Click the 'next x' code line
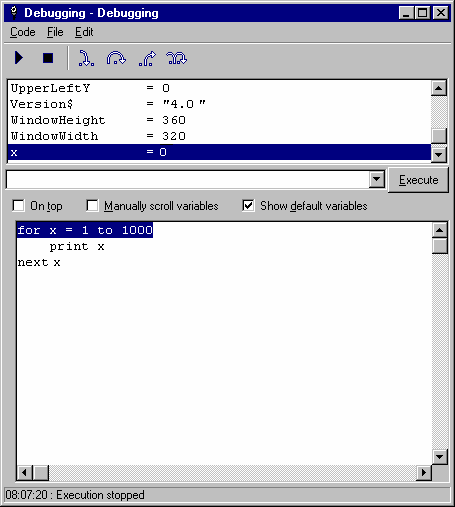The width and height of the screenshot is (455, 507). [x=39, y=263]
